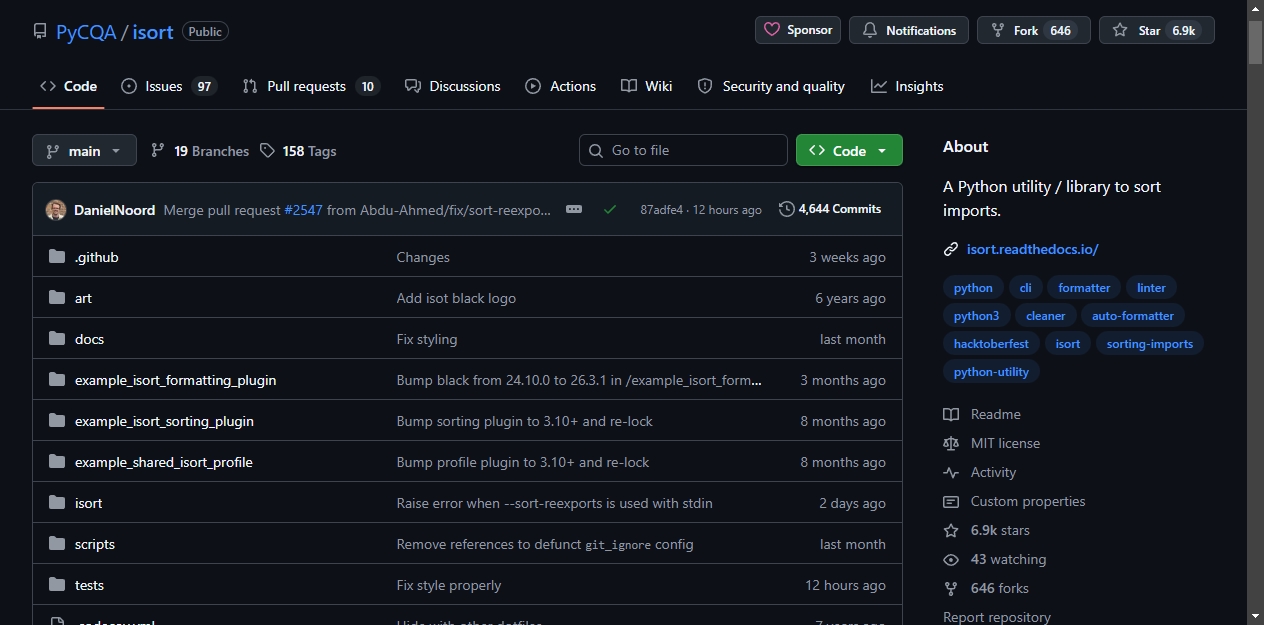
Task: Click the branch icon beside 19 Branches
Action: (158, 150)
